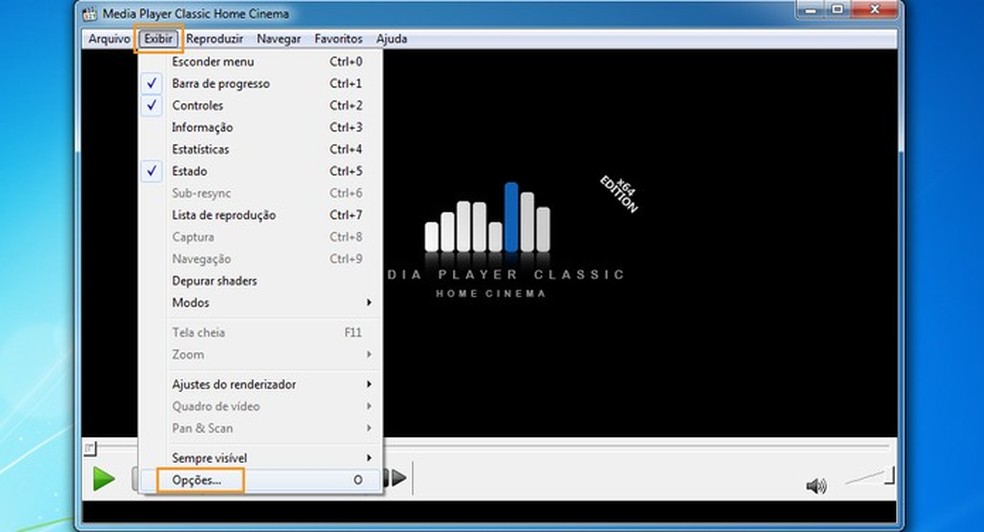Maximize the Media Player Classic window
The image size is (984, 532).
tap(837, 9)
